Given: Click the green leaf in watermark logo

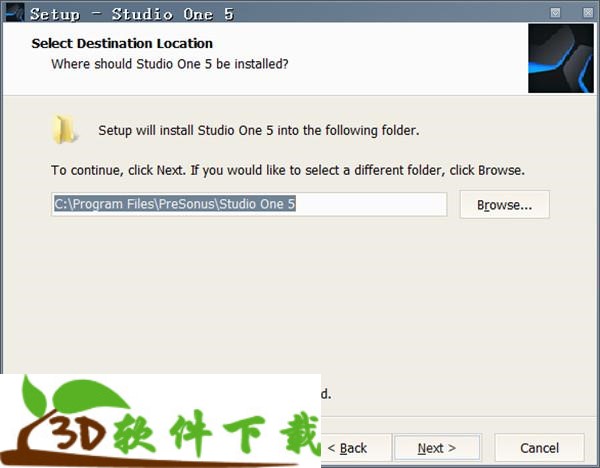Looking at the screenshot, I should coord(75,397).
